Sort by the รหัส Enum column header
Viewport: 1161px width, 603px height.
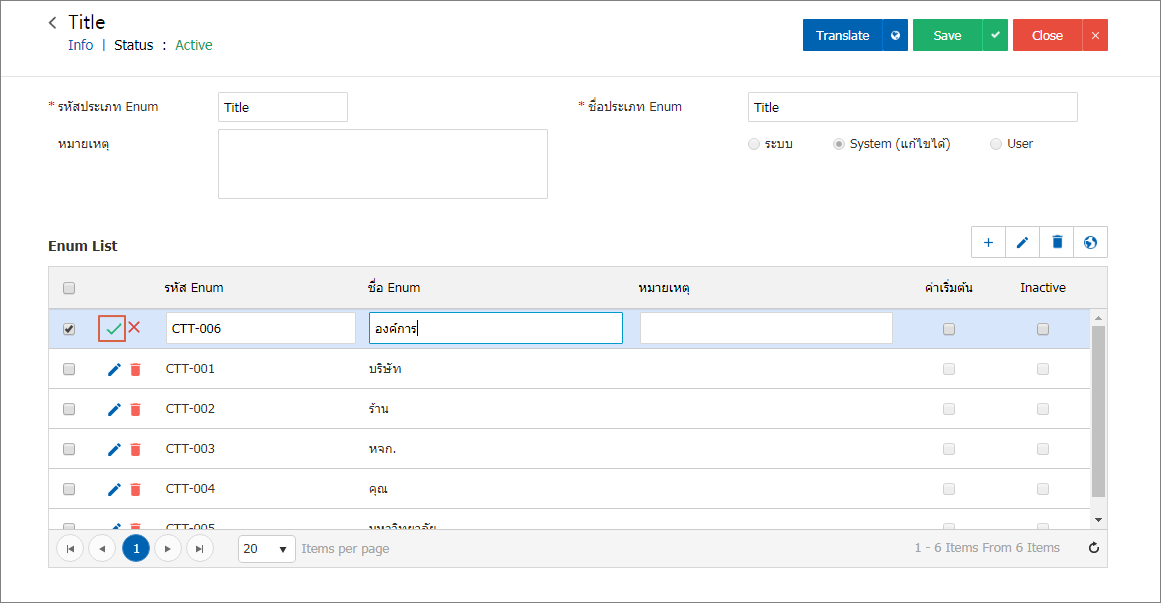(194, 287)
